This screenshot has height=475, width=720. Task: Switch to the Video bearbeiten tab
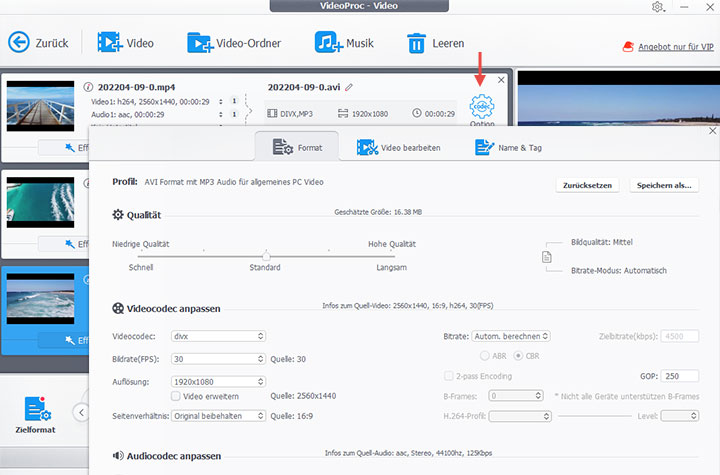398,148
